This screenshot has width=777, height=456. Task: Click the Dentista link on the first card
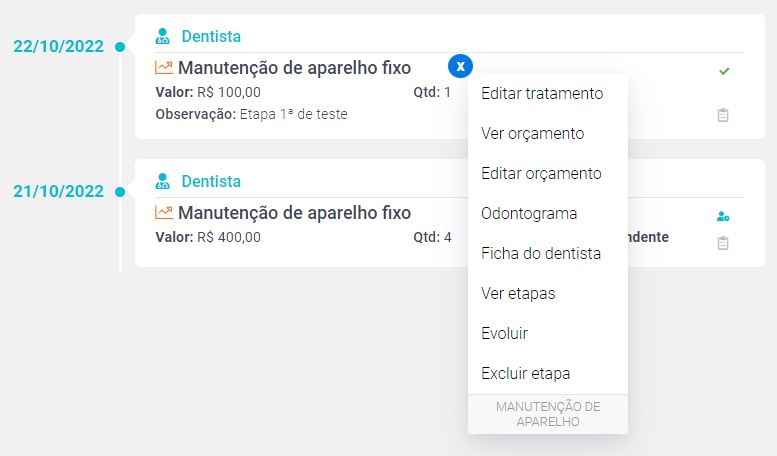[x=211, y=36]
